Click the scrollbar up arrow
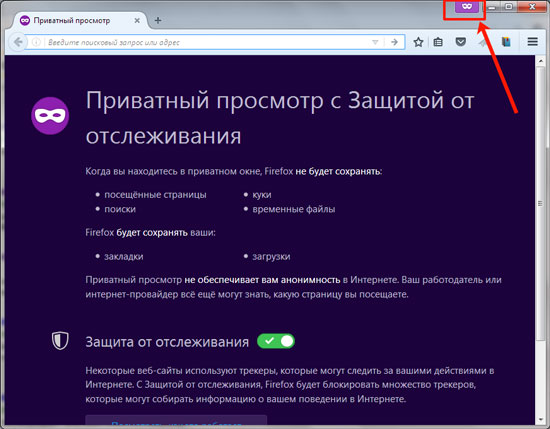 [x=541, y=61]
